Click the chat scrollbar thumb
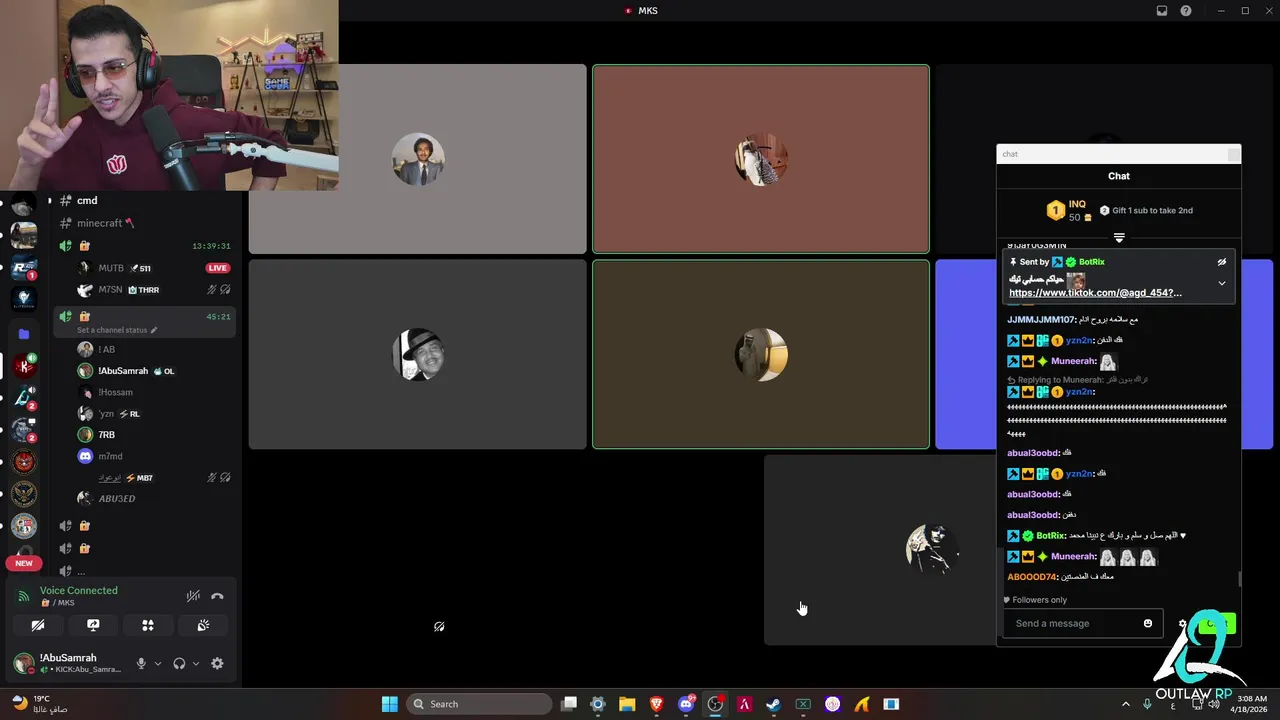This screenshot has width=1280, height=720. tap(1239, 579)
